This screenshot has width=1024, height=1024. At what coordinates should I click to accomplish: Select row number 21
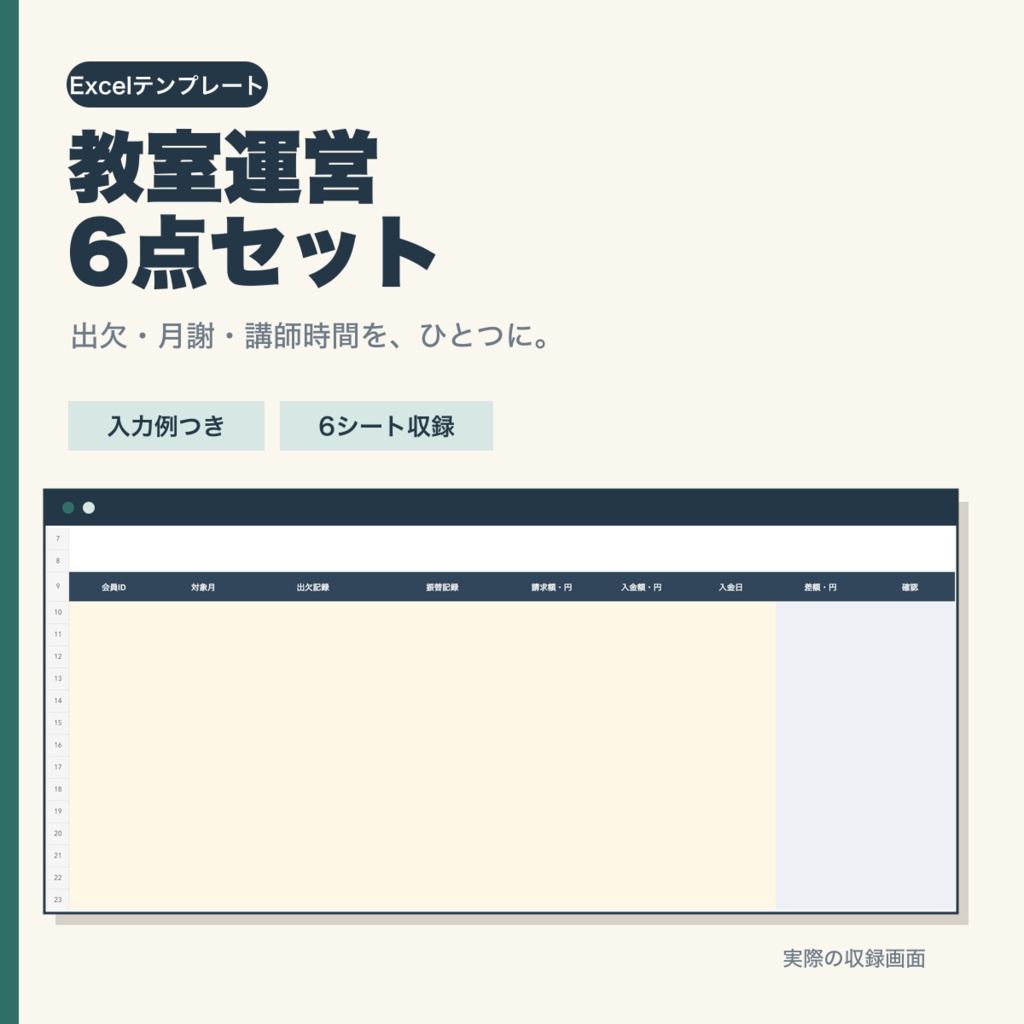click(58, 856)
